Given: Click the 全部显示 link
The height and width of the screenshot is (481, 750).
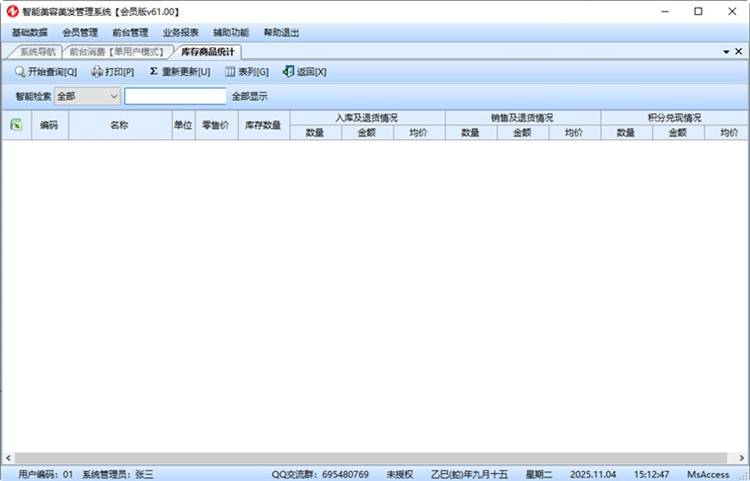Looking at the screenshot, I should [x=250, y=97].
